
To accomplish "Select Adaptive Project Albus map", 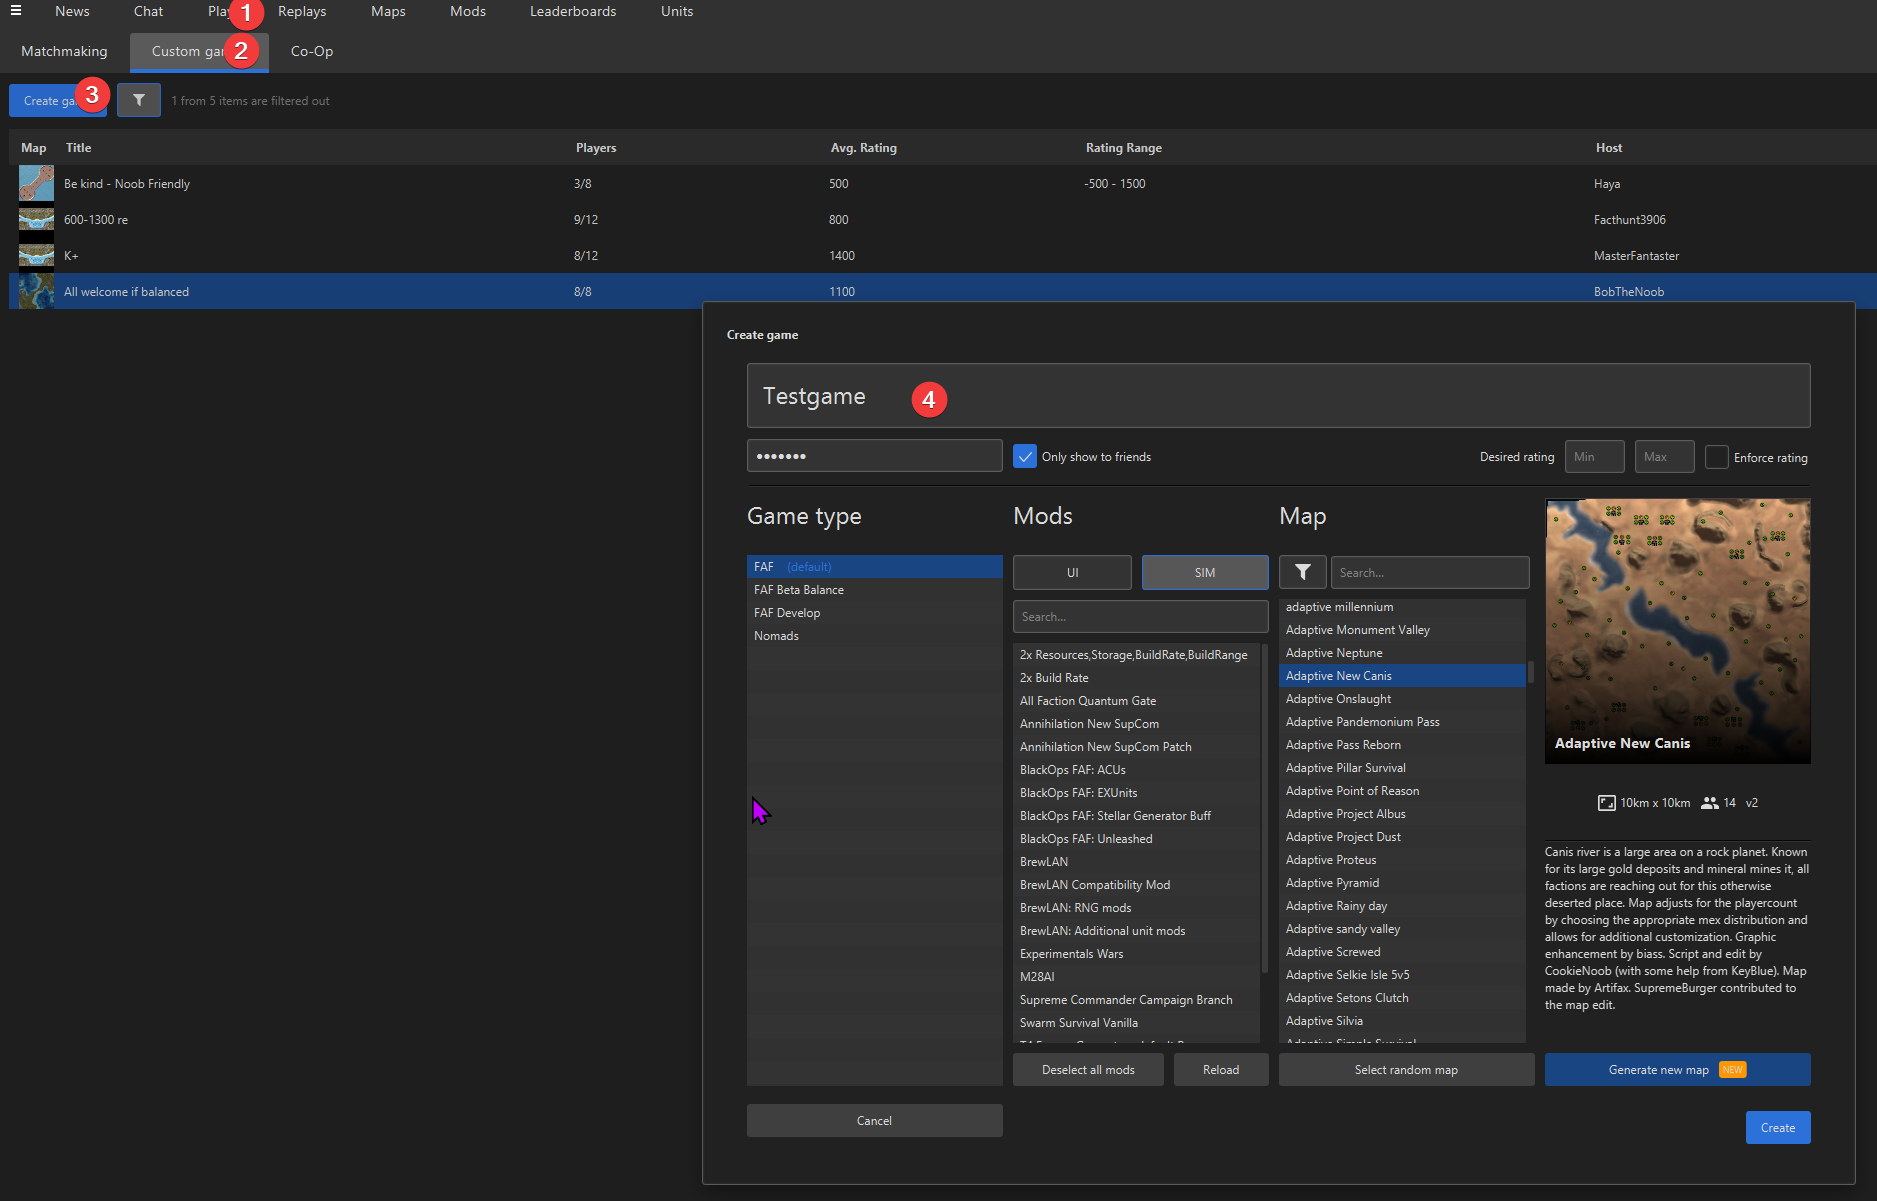I will click(x=1402, y=813).
